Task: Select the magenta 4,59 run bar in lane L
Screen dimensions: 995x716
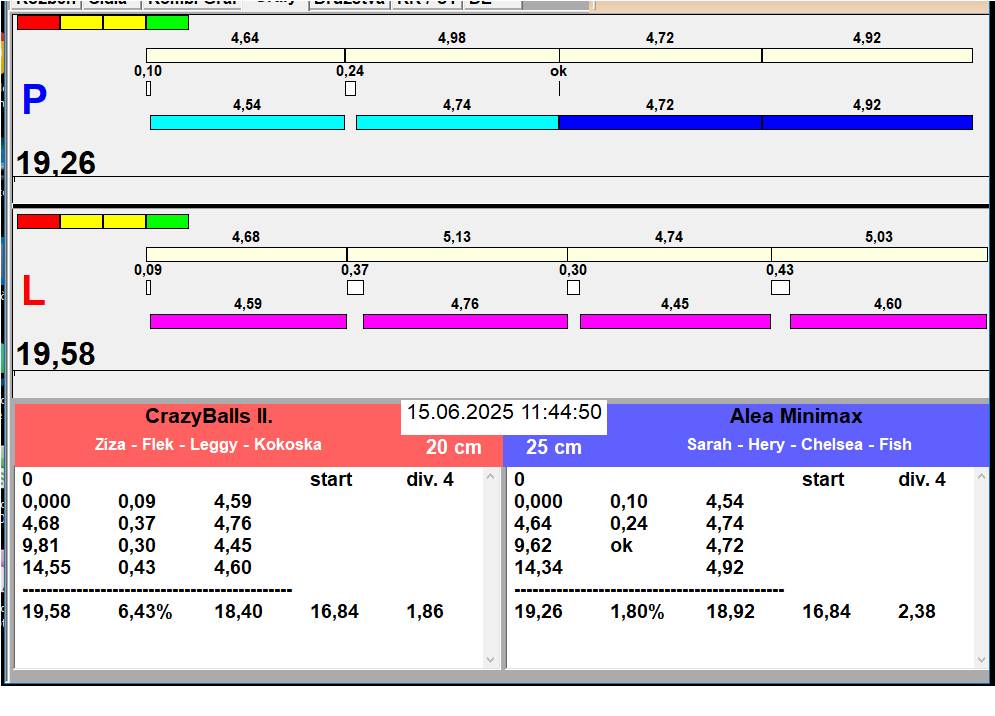Action: coord(248,321)
